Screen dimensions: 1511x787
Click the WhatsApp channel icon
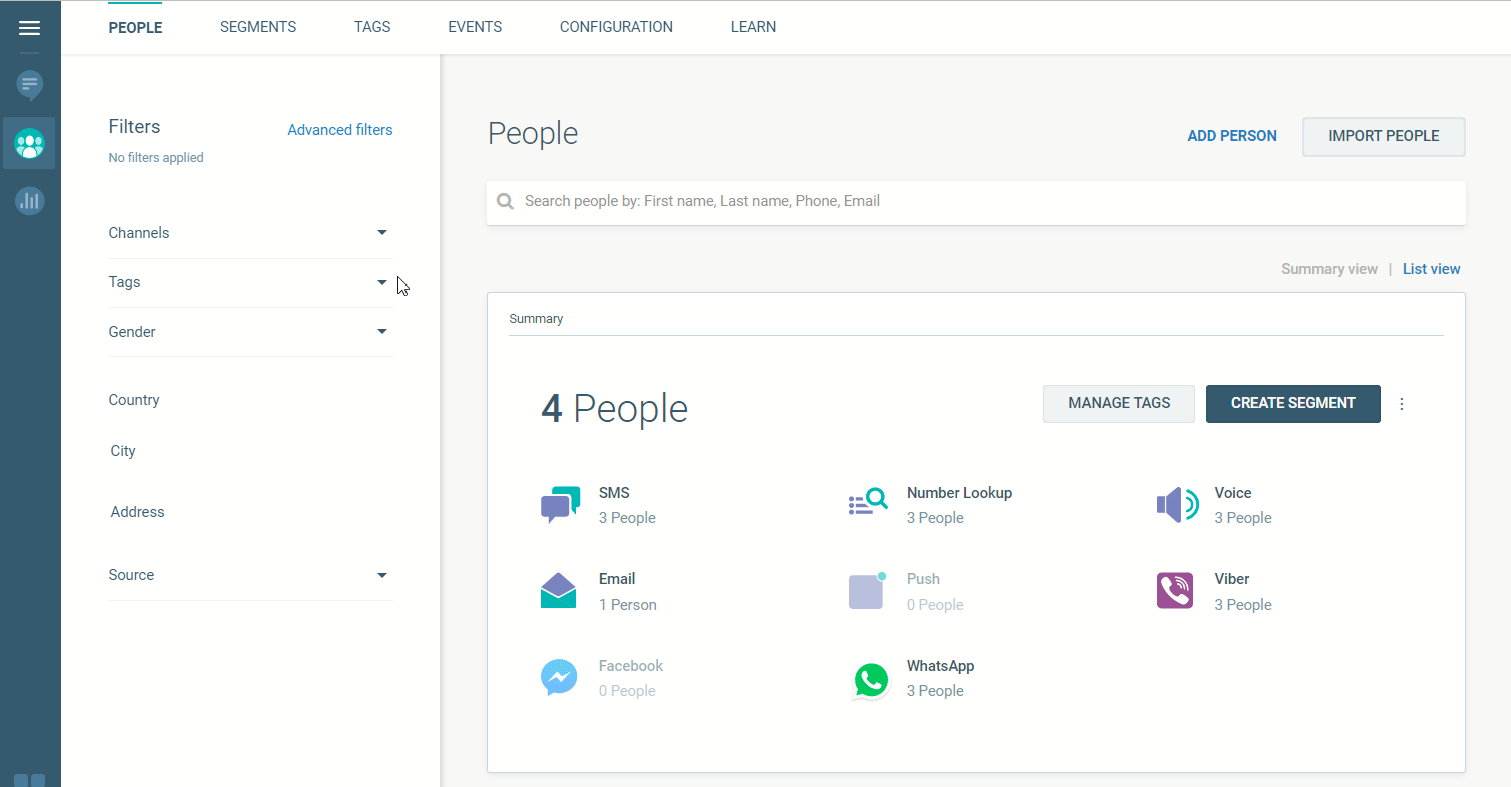[x=870, y=679]
